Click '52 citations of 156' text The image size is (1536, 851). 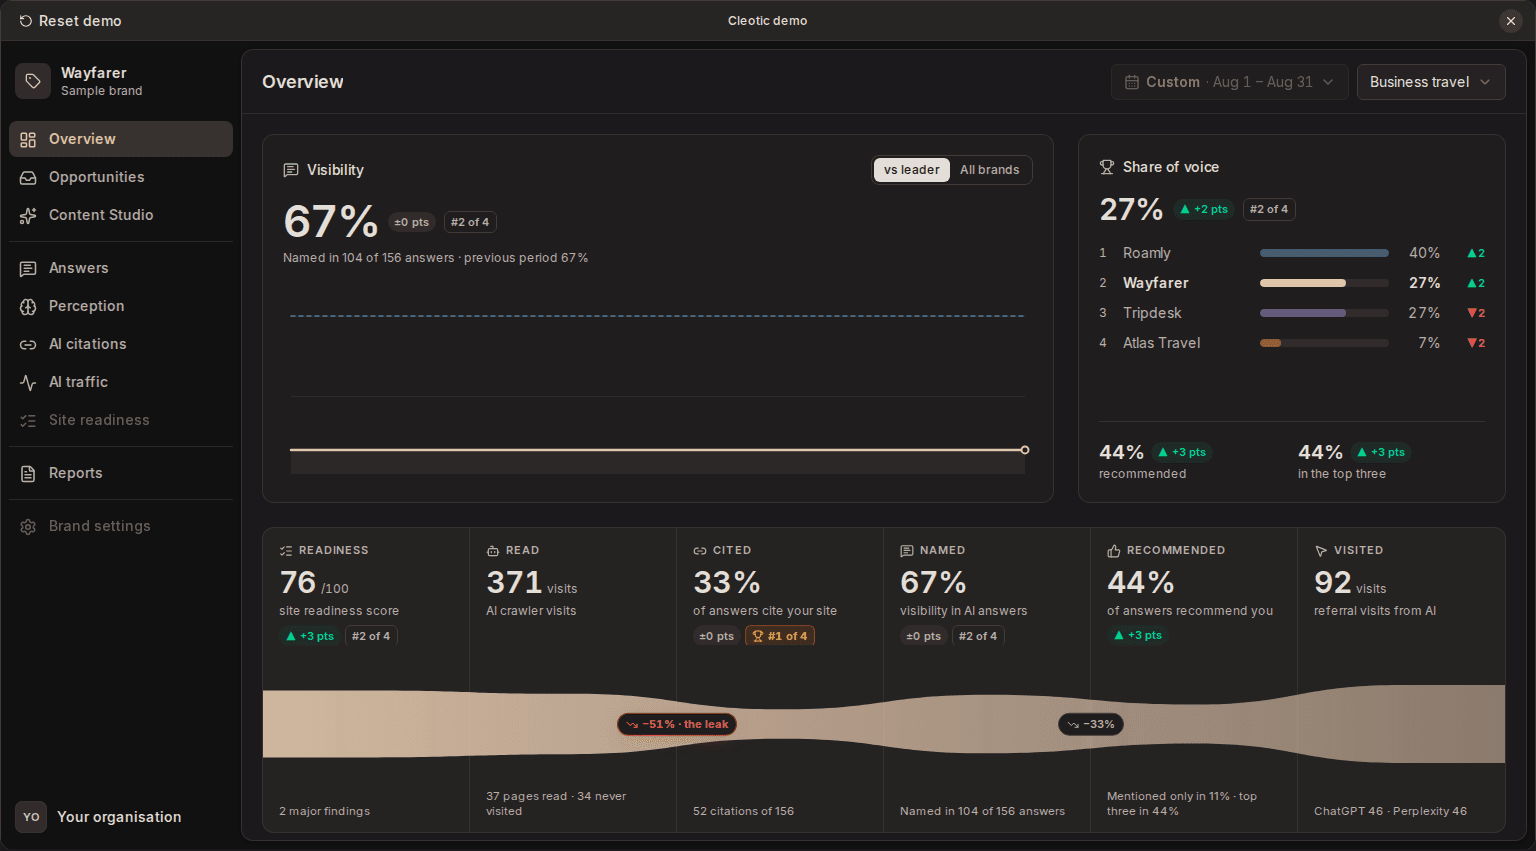pyautogui.click(x=743, y=811)
